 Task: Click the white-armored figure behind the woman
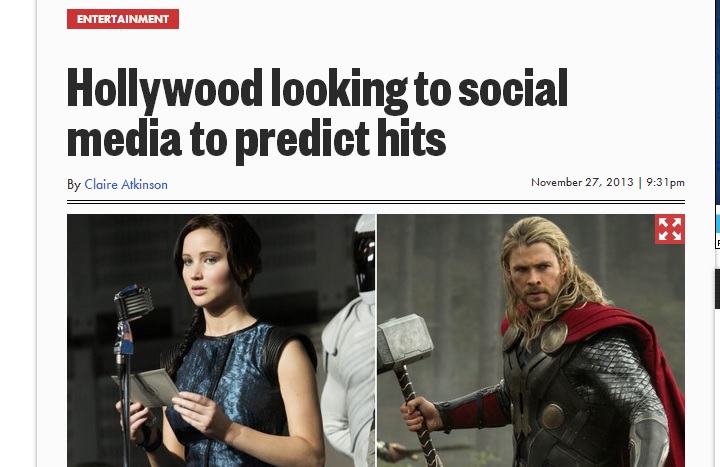(x=351, y=340)
